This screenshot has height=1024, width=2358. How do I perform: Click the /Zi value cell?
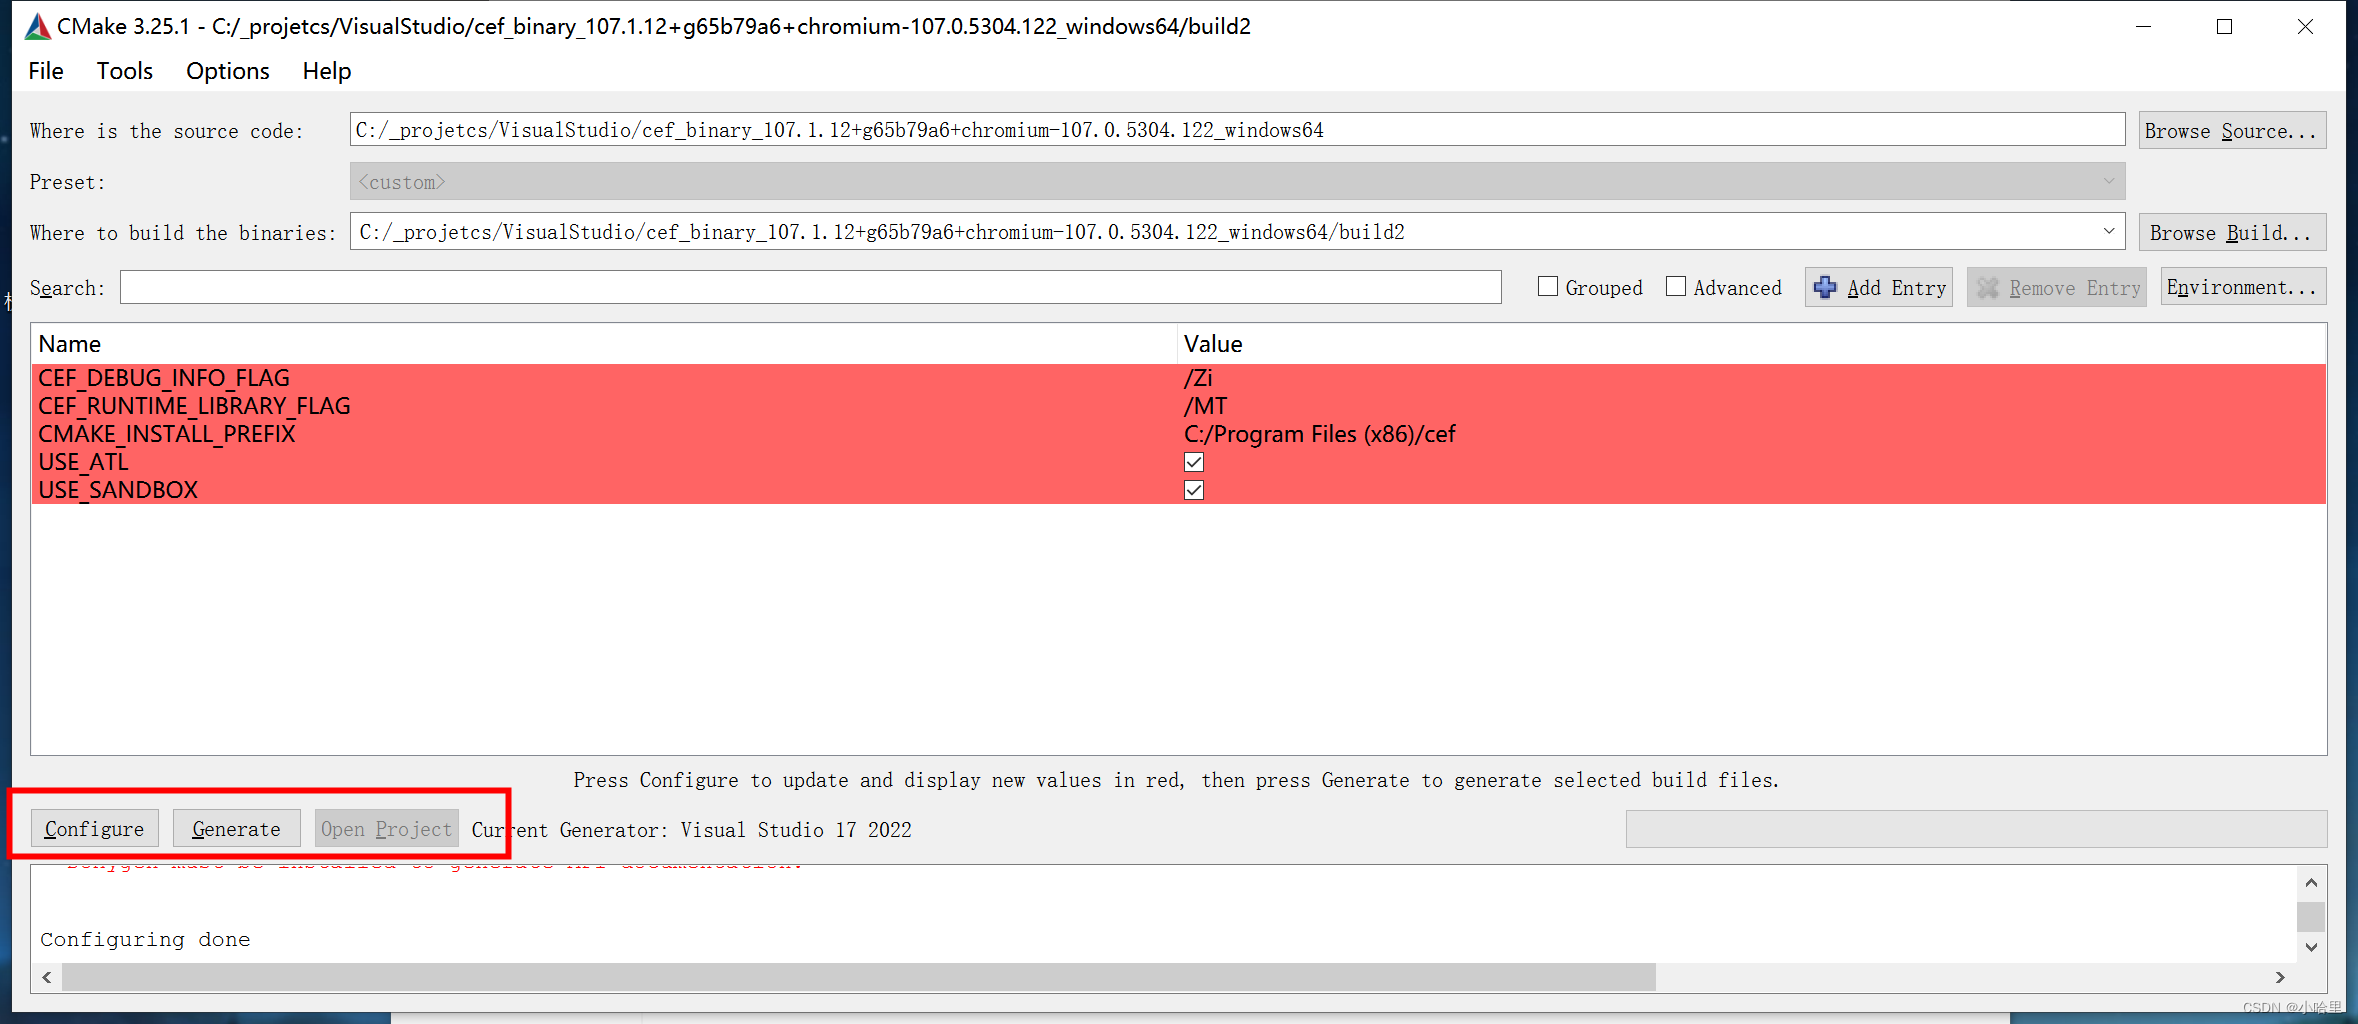pyautogui.click(x=1198, y=378)
